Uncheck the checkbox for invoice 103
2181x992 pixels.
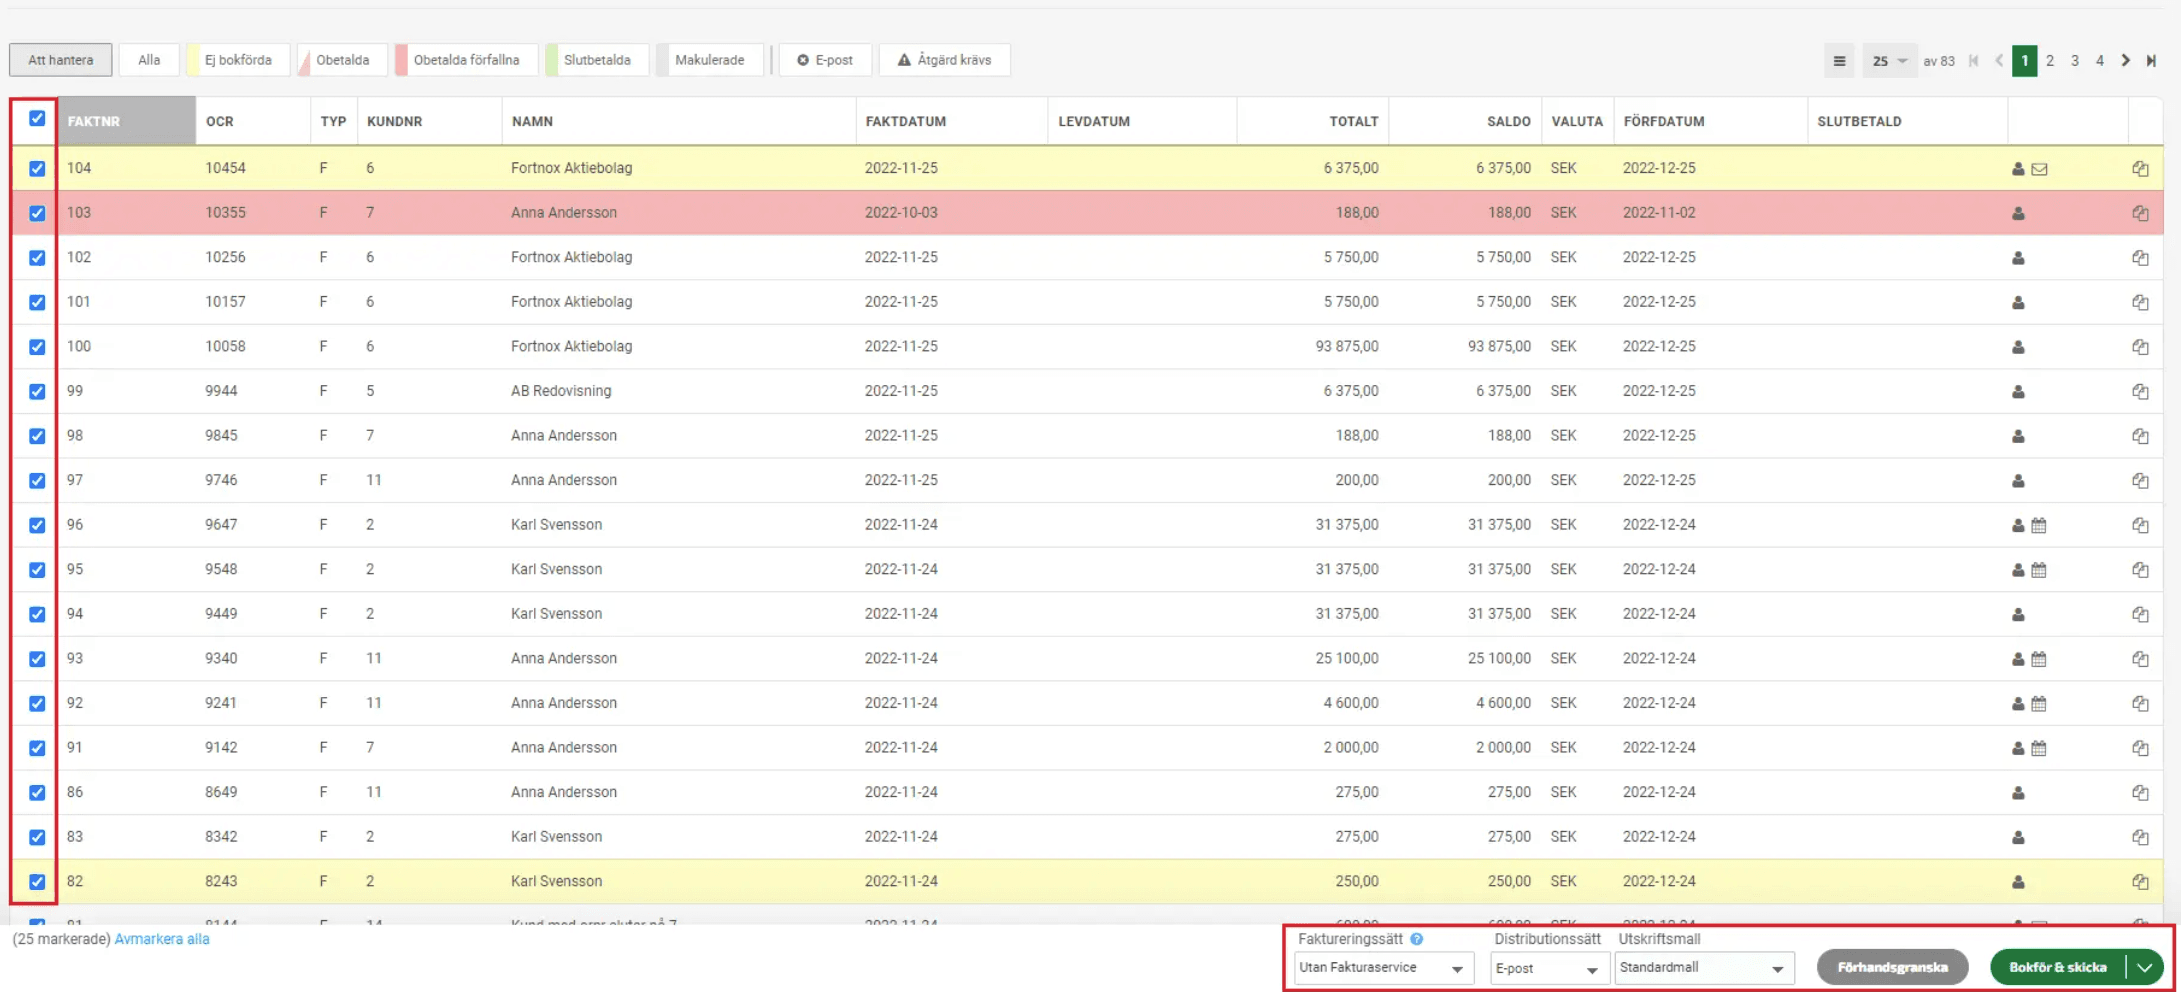(37, 213)
